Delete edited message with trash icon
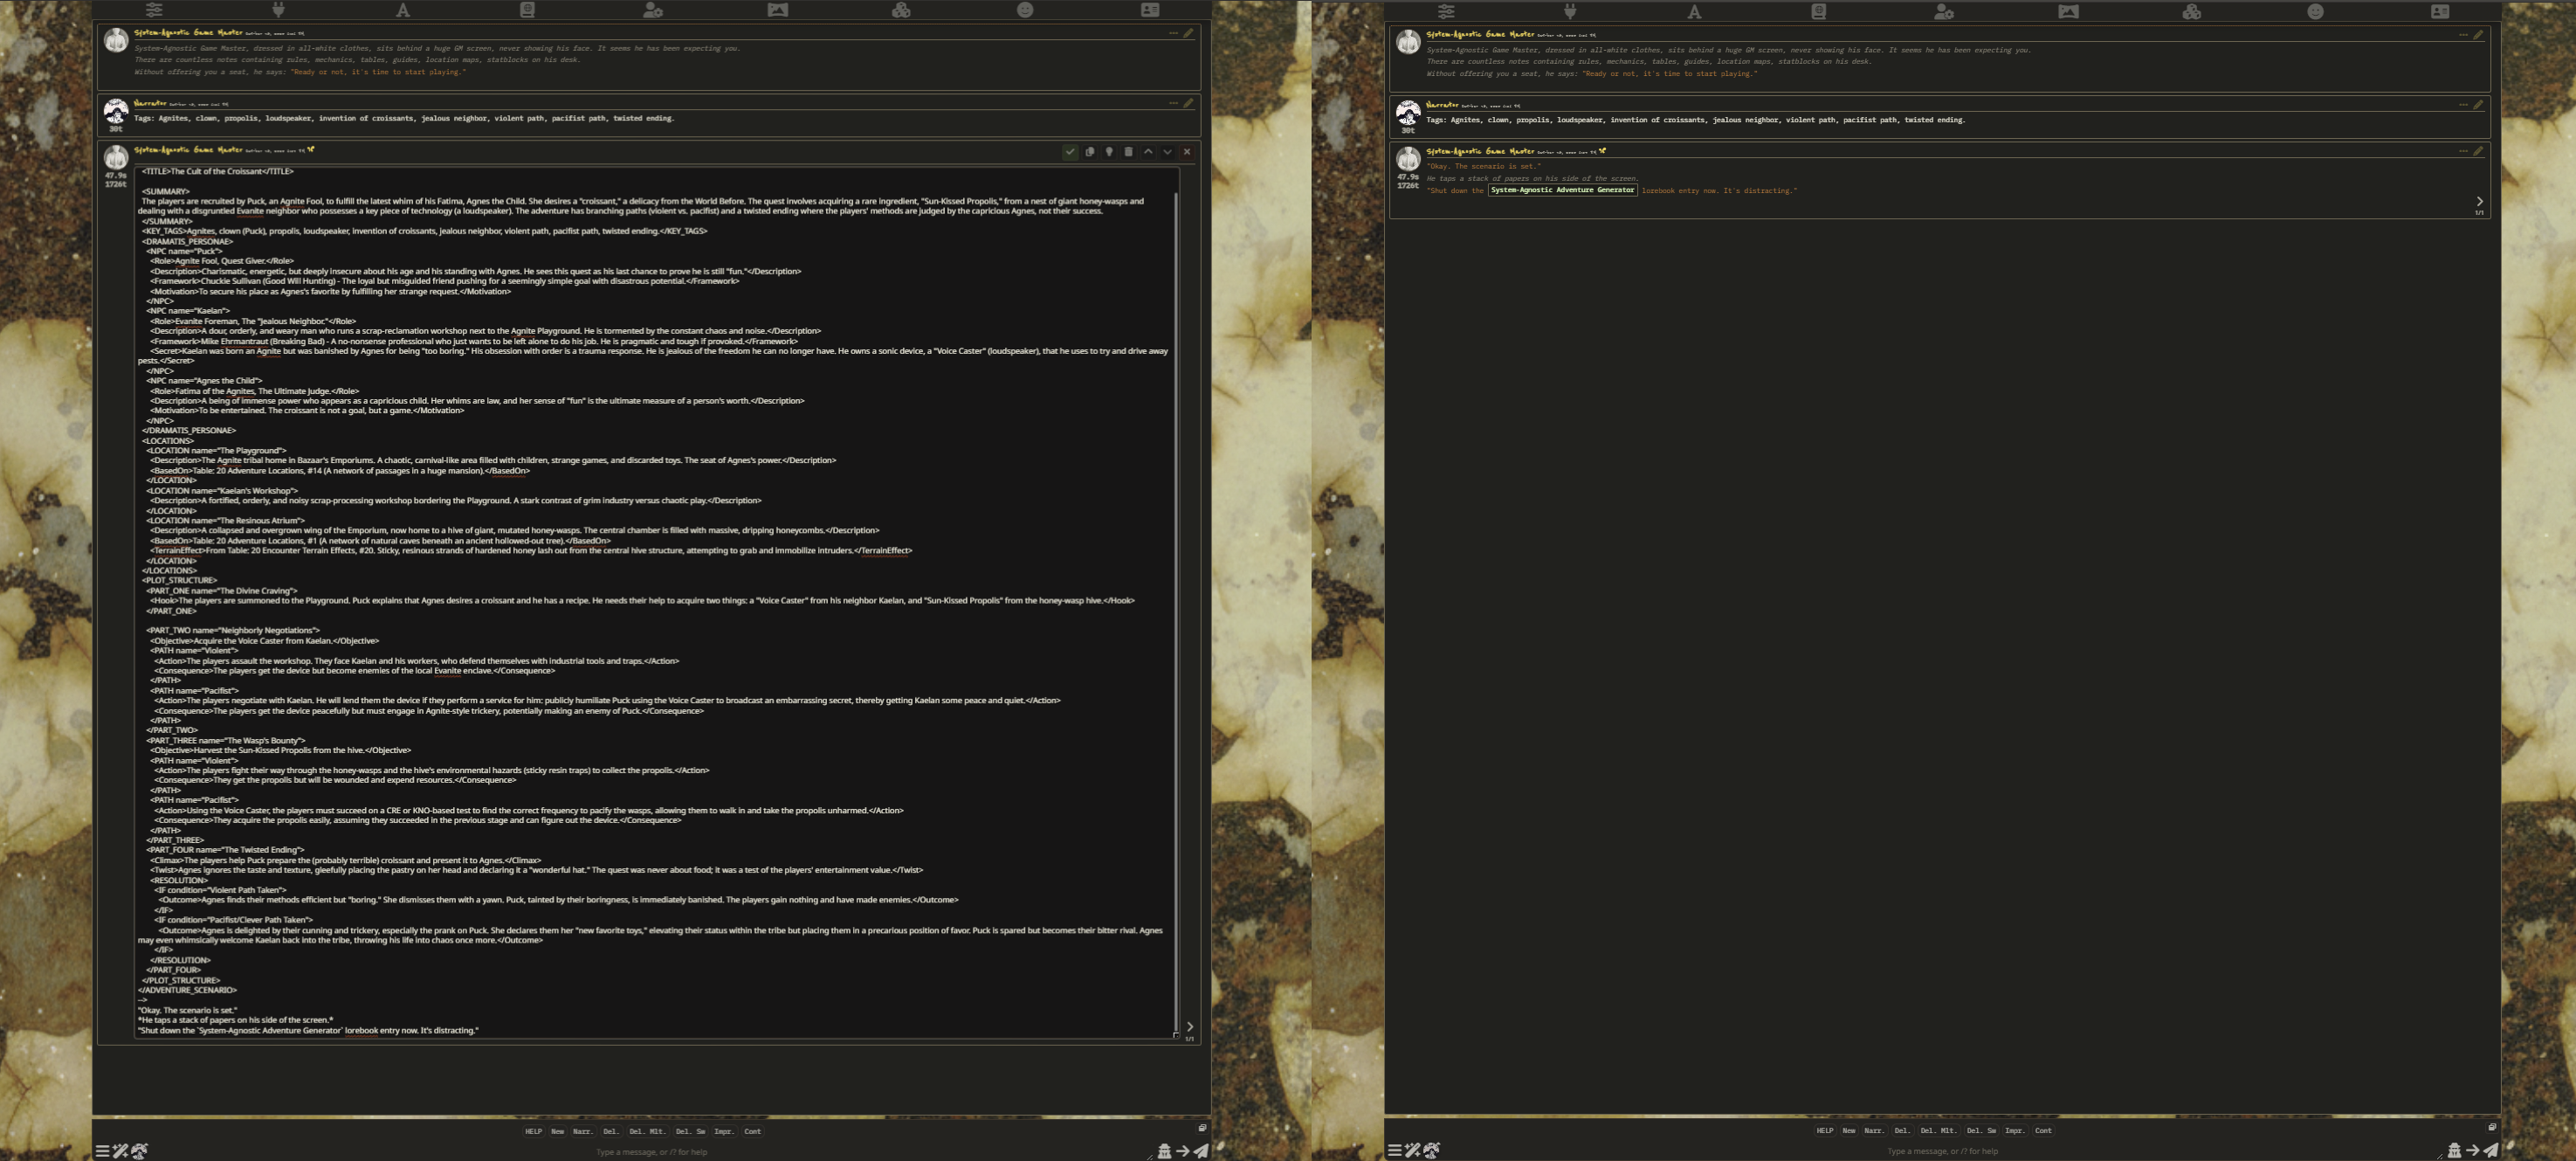This screenshot has height=1161, width=2576. click(x=1128, y=152)
